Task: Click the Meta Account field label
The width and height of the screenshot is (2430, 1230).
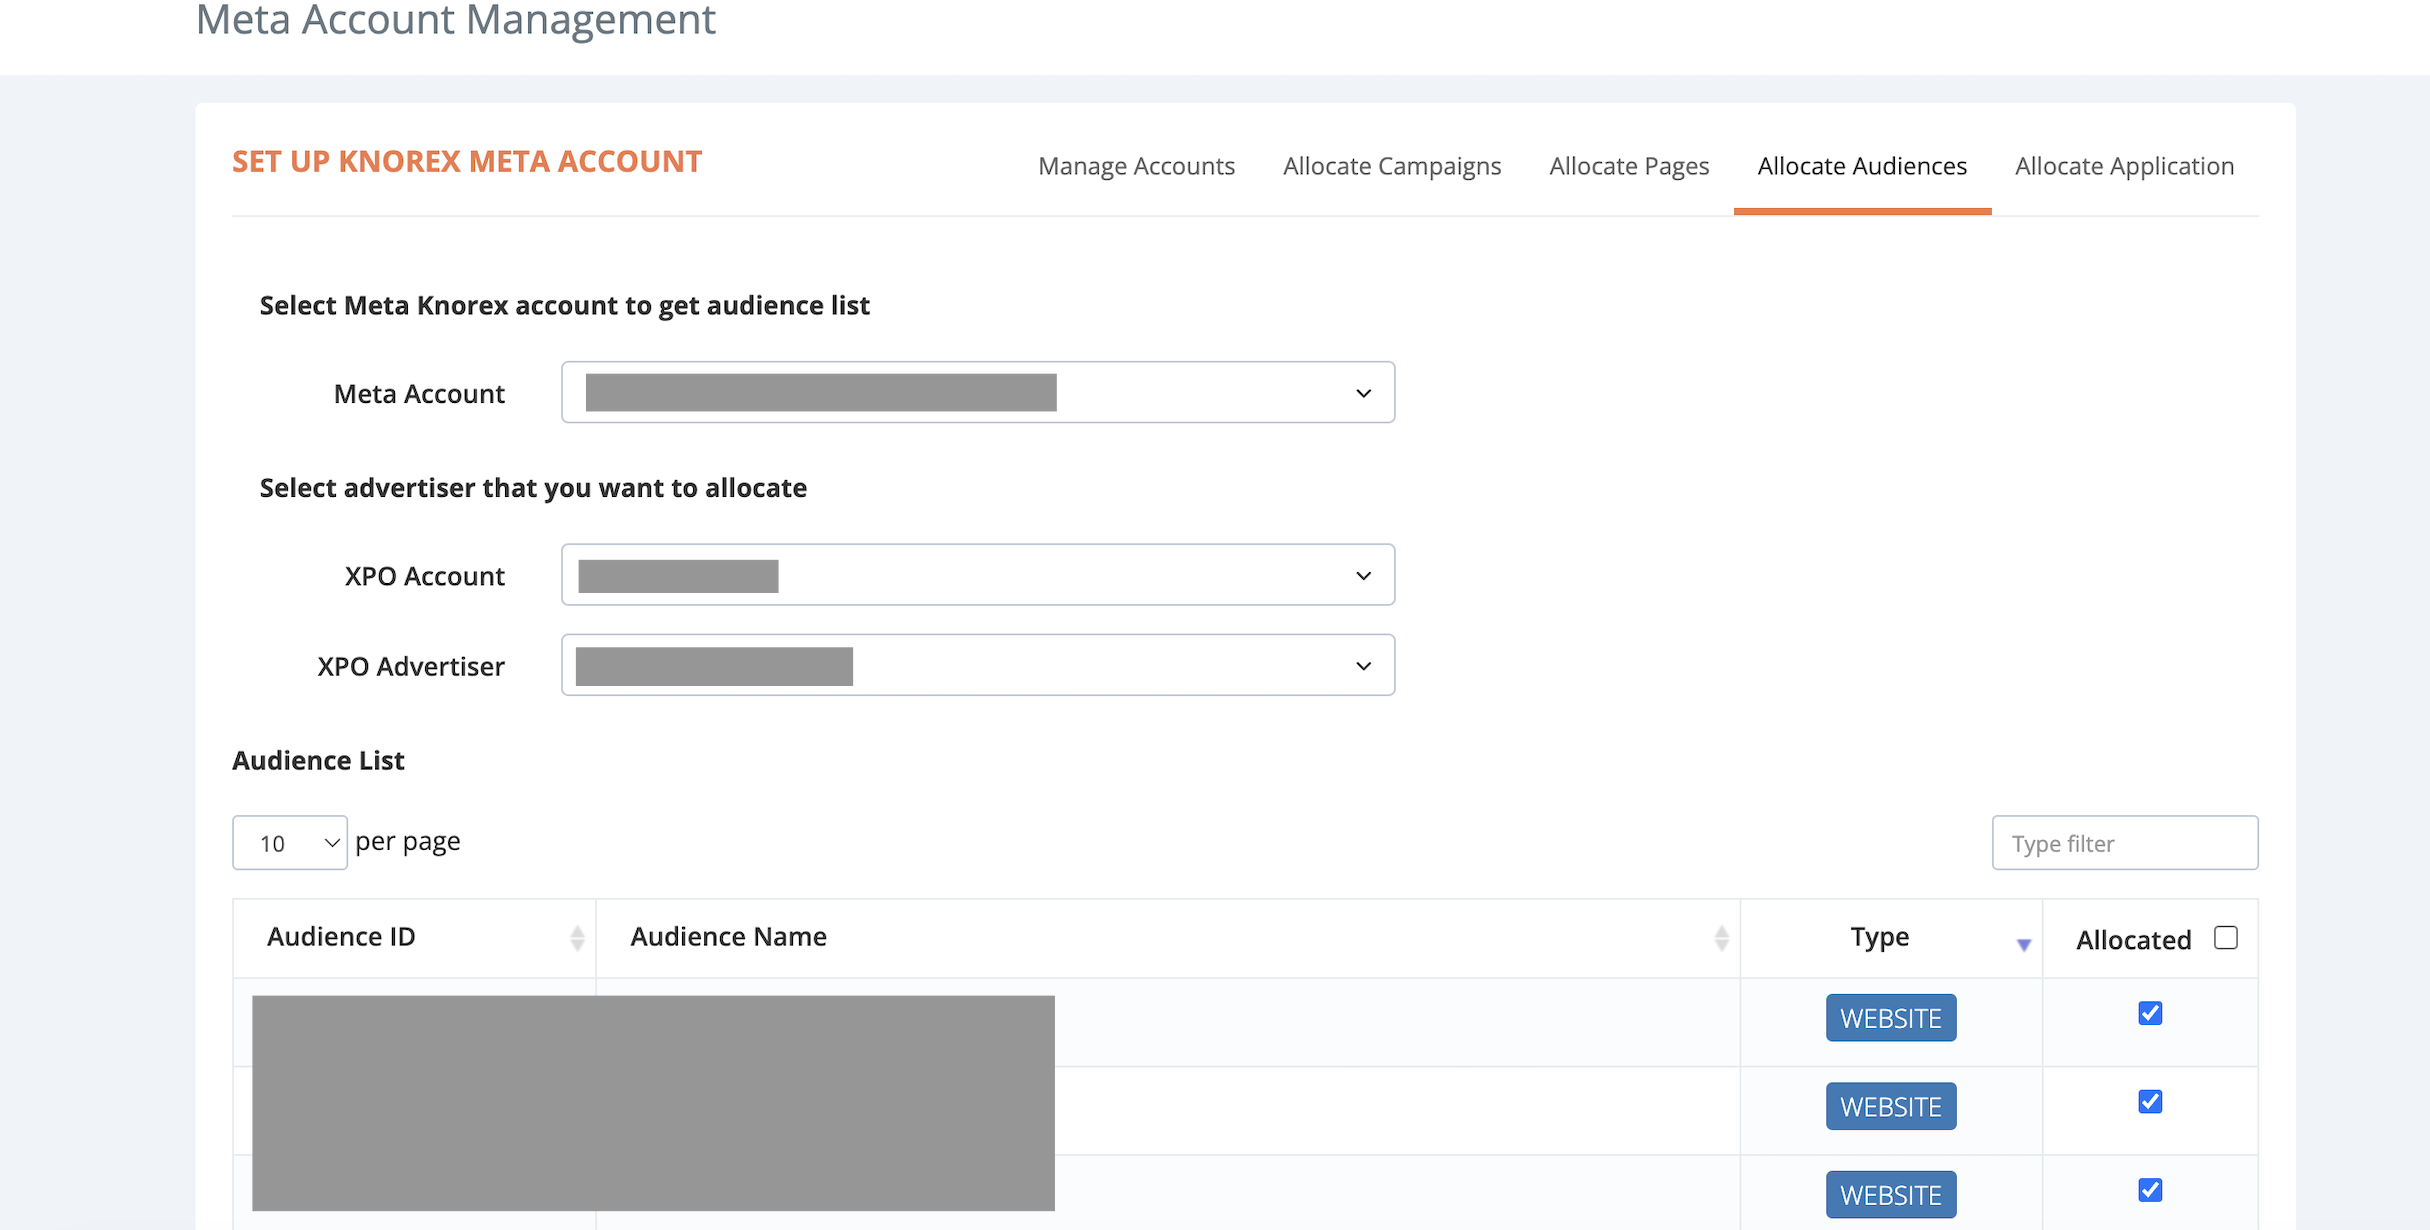Action: coord(419,394)
